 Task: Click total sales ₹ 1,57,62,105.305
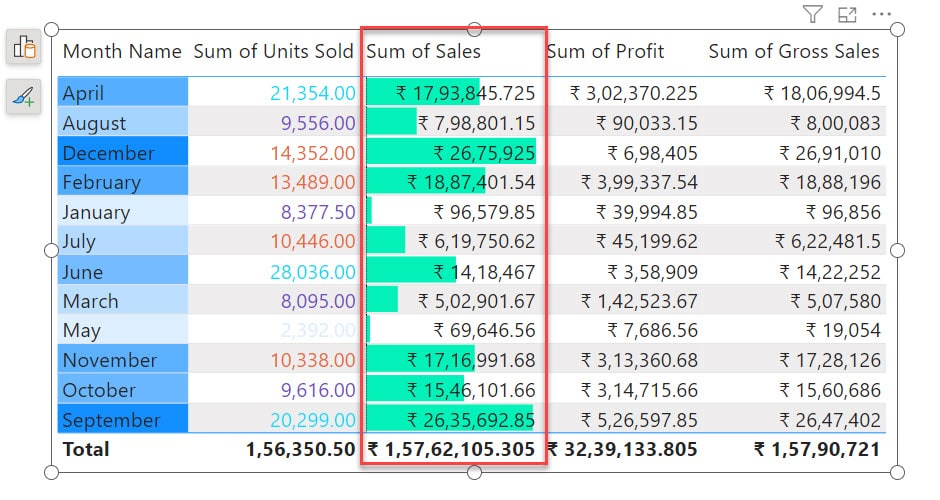click(451, 449)
